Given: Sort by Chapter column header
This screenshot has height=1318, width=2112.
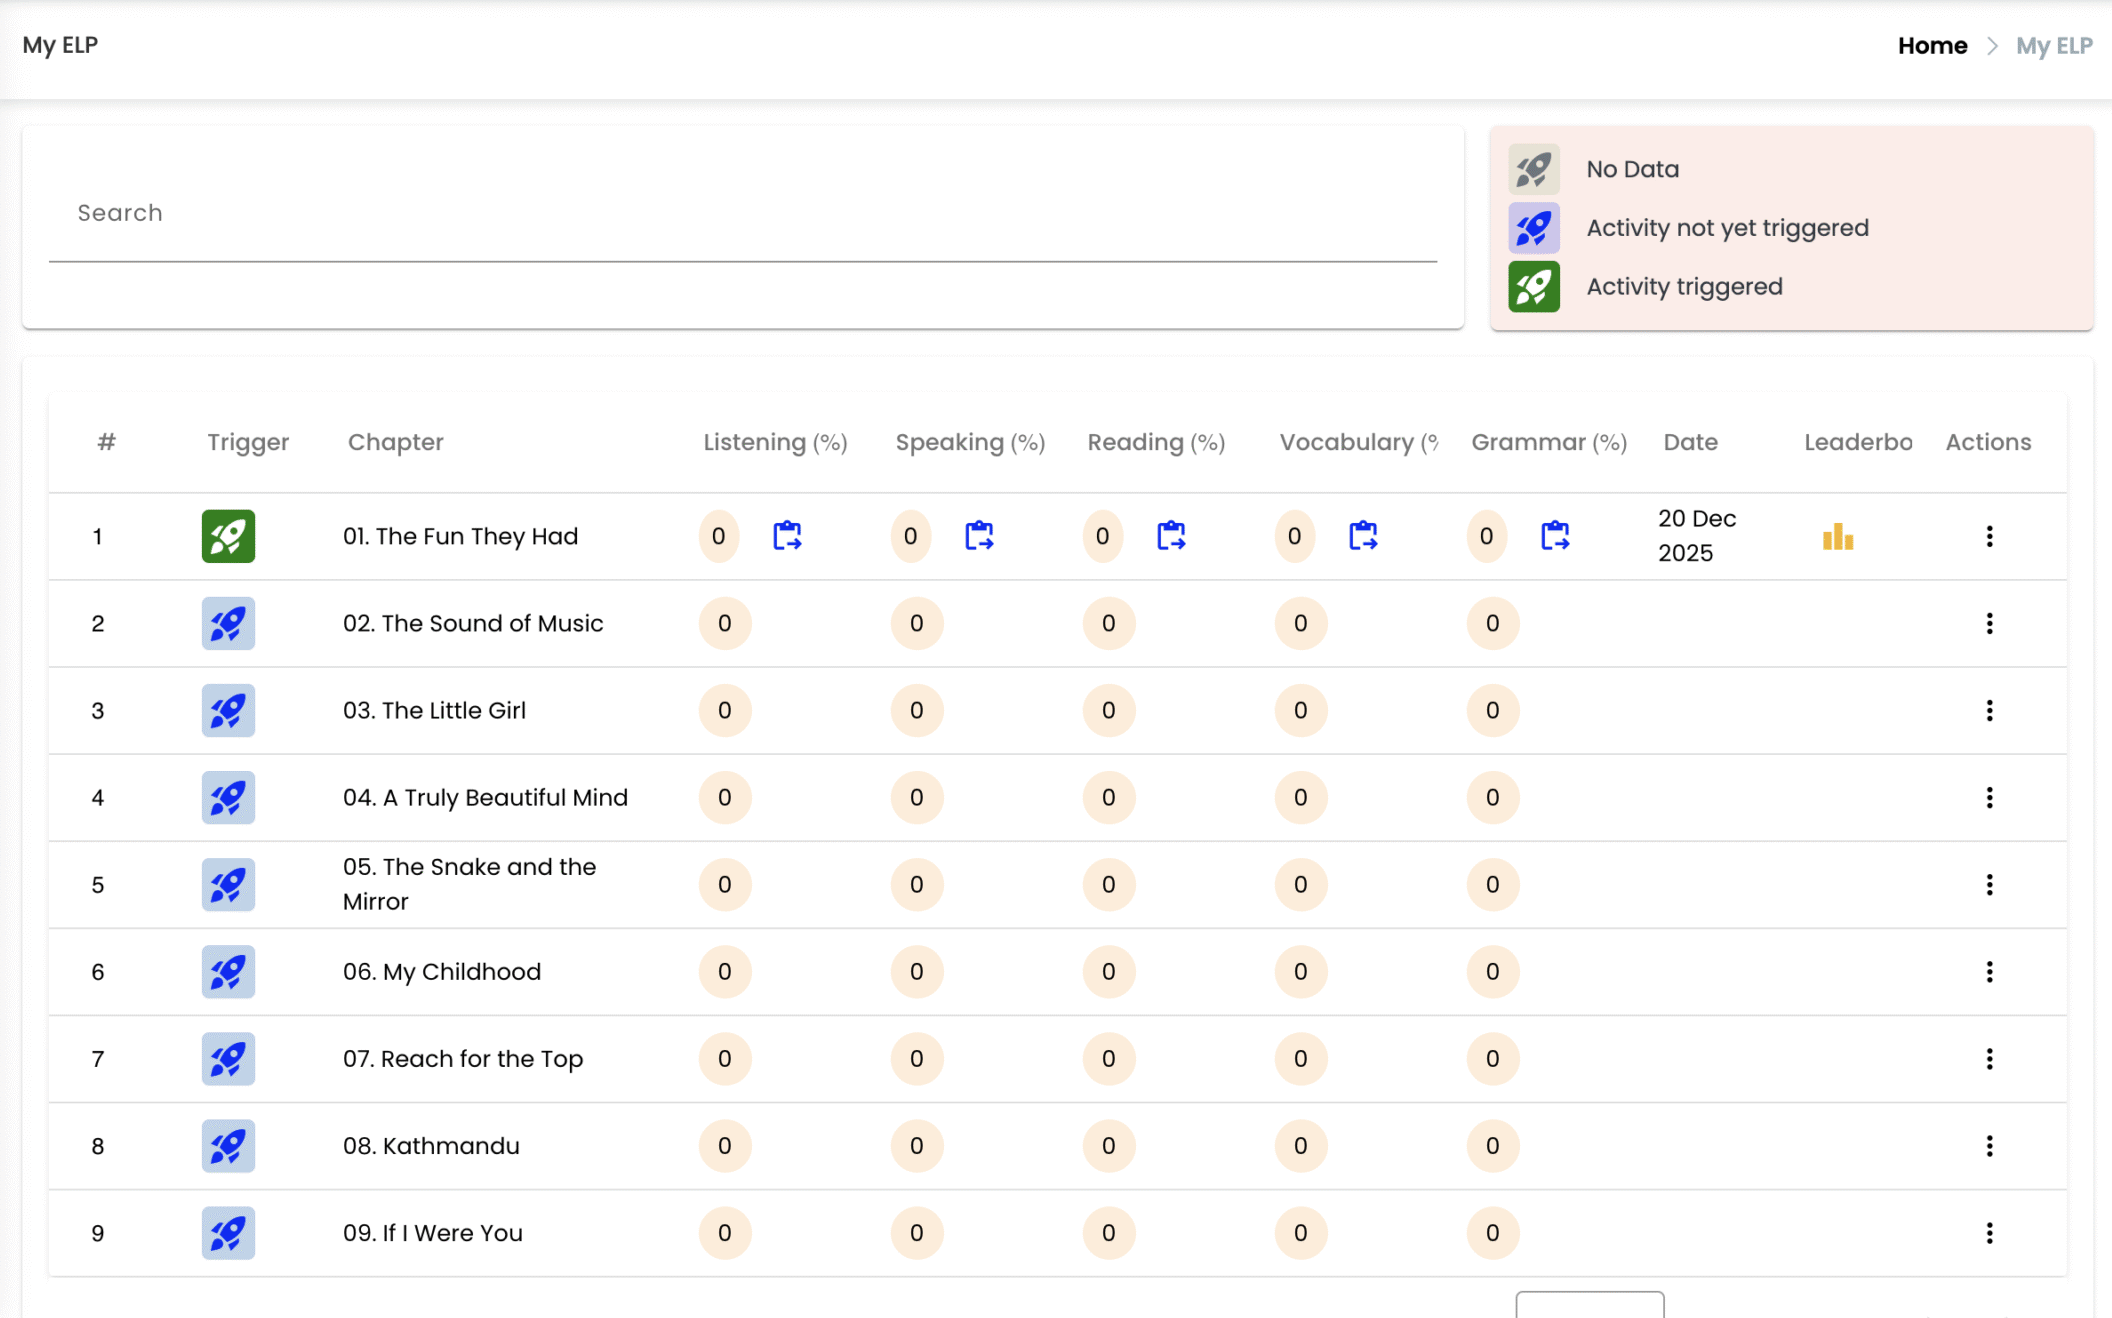Looking at the screenshot, I should click(395, 442).
